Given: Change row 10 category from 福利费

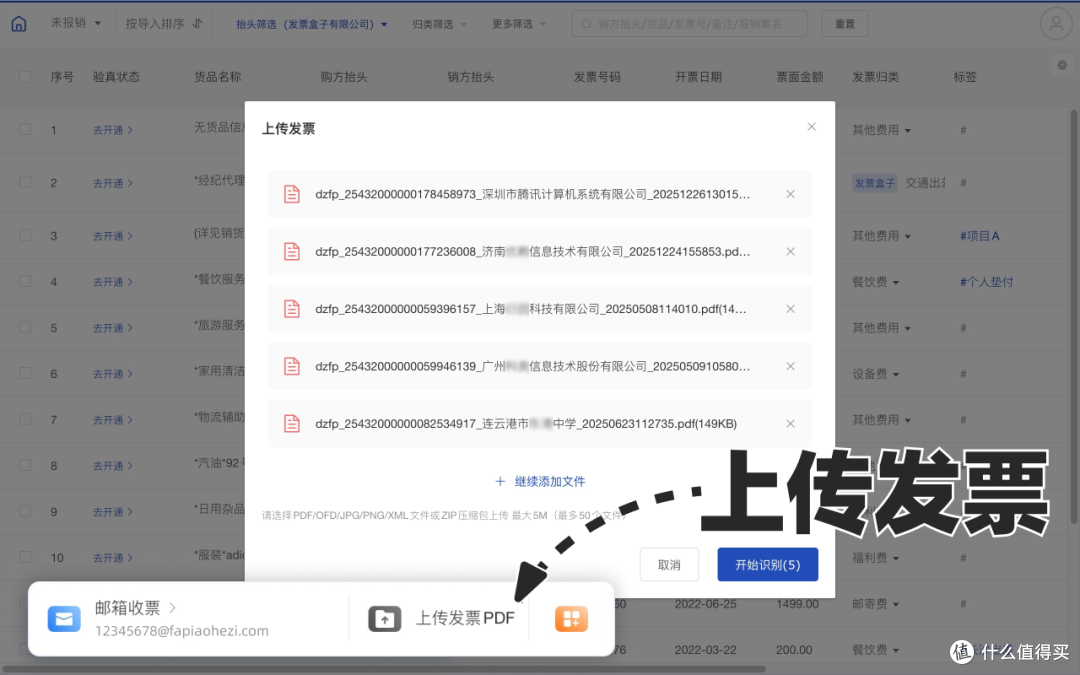Looking at the screenshot, I should (875, 558).
